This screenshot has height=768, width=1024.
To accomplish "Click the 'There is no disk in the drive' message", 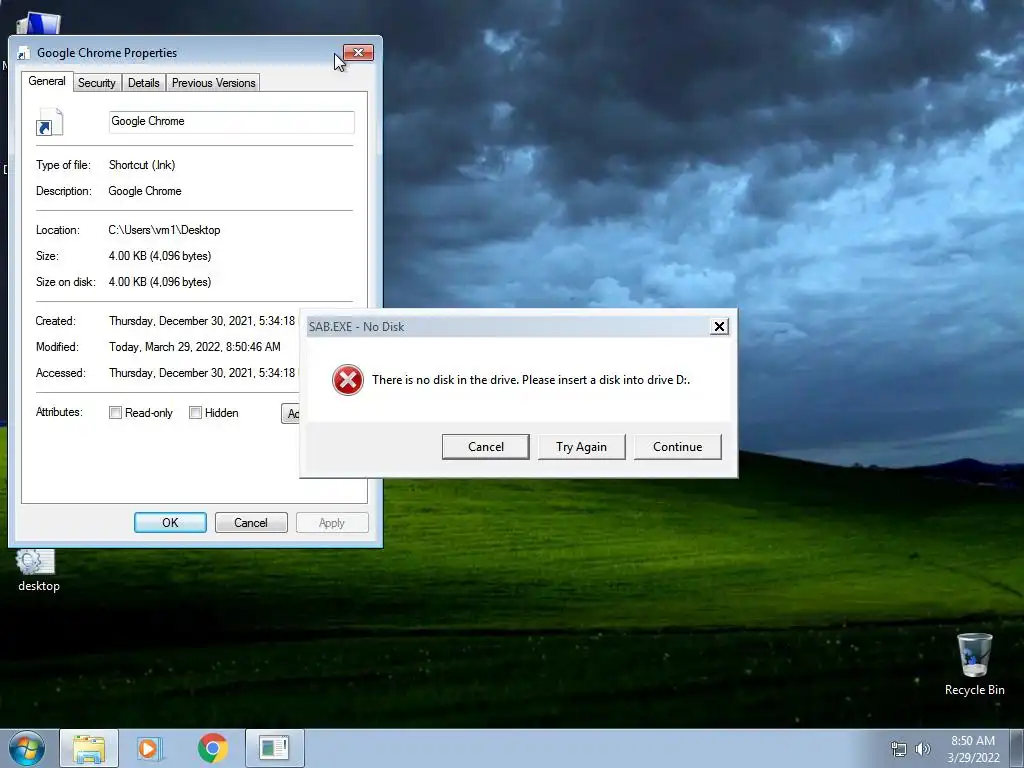I will click(531, 380).
